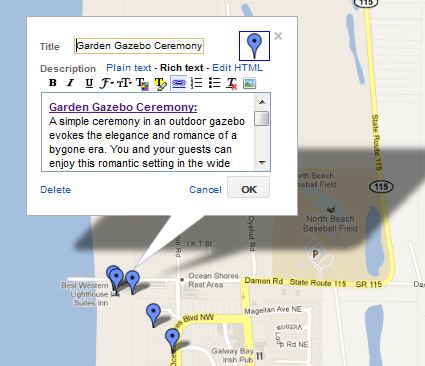The width and height of the screenshot is (425, 366).
Task: Click inside the Title input field
Action: point(139,46)
